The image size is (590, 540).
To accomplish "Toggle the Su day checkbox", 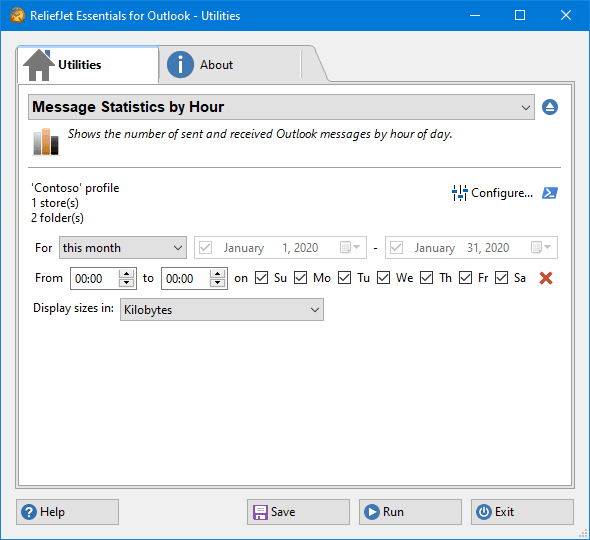I will click(262, 278).
